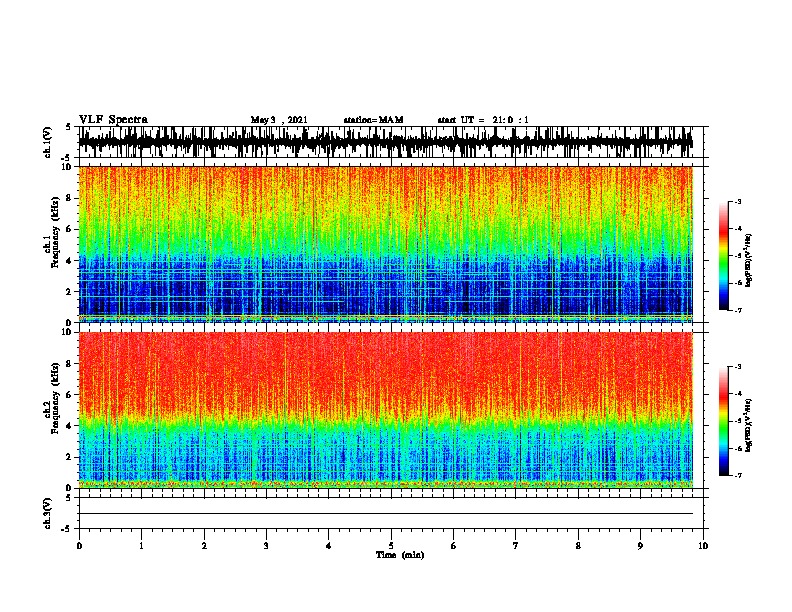Click the '-5' label on ch.1 colorbar
The image size is (792, 612).
(738, 256)
